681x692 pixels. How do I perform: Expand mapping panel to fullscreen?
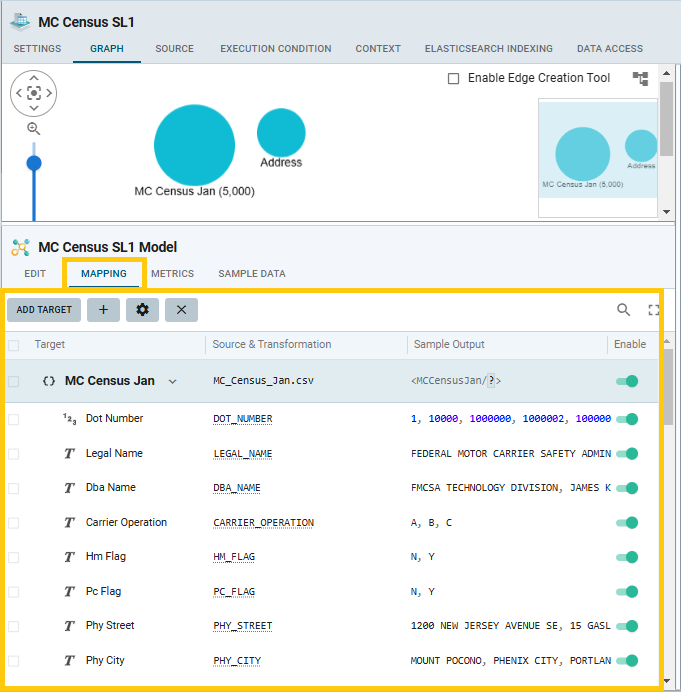pyautogui.click(x=654, y=310)
